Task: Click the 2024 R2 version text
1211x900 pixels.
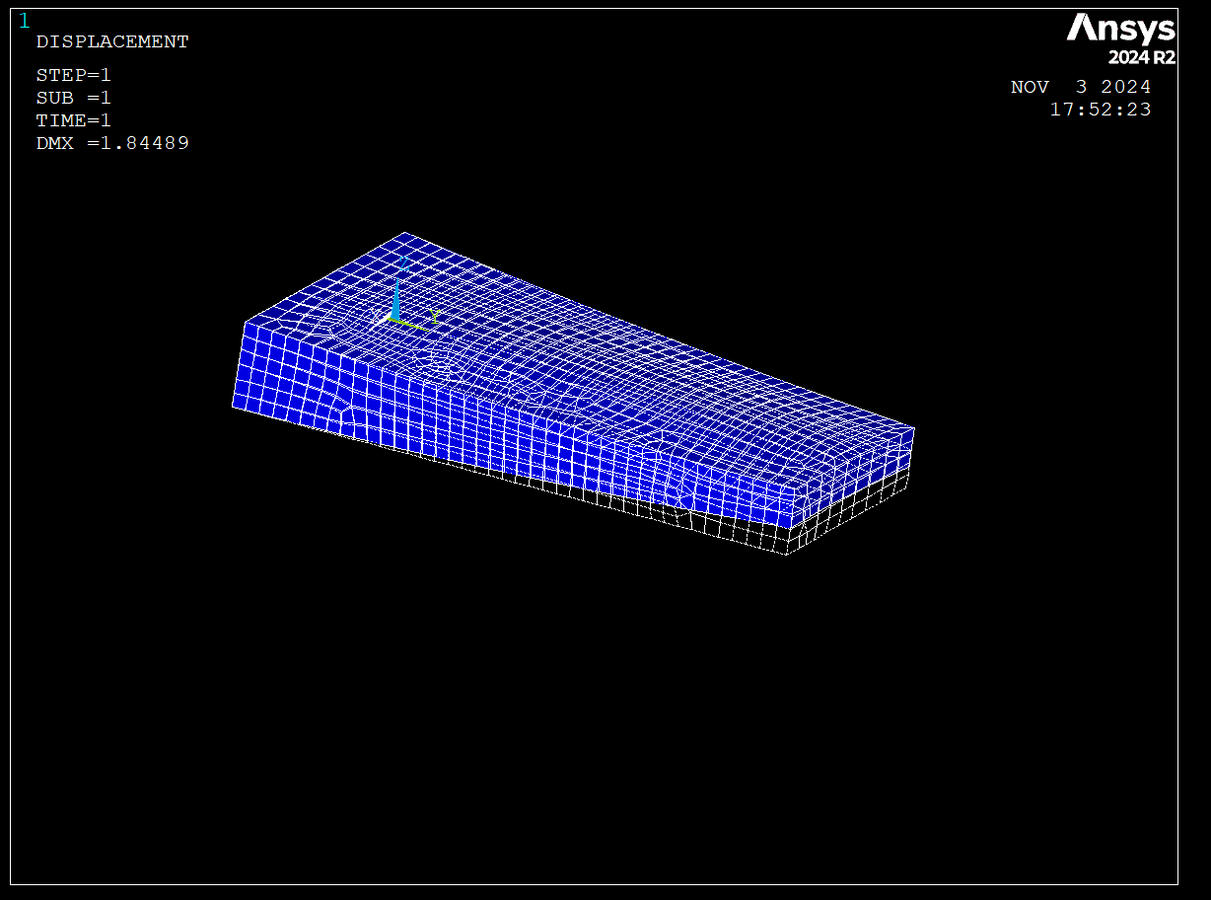Action: click(1141, 58)
